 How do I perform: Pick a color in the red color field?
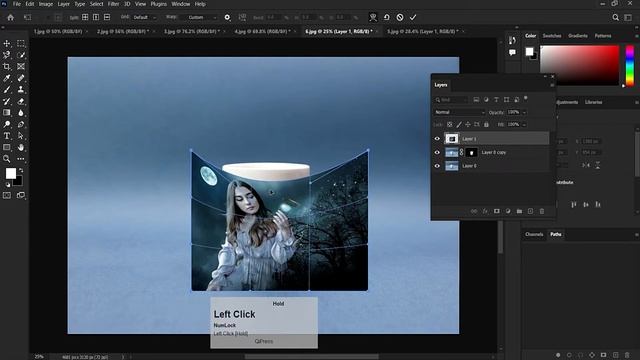pyautogui.click(x=580, y=65)
